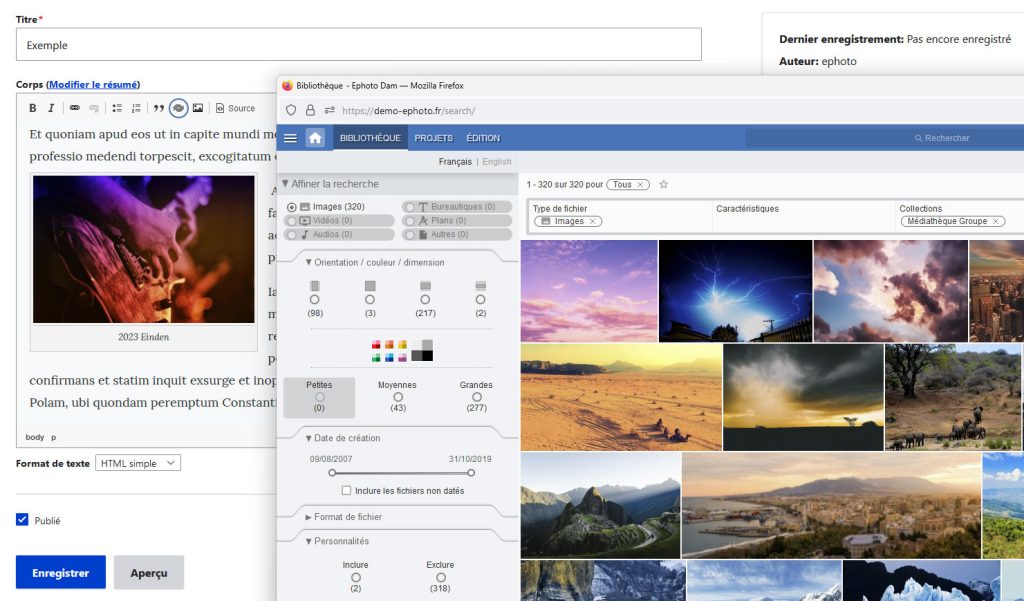Click the unlink icon in editor toolbar

[94, 108]
